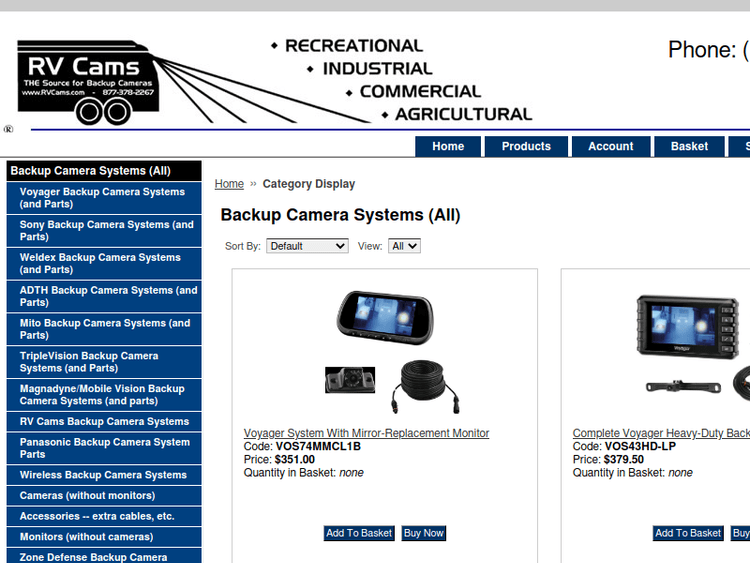
Task: Add VOS43HD-LP to basket
Action: (688, 533)
